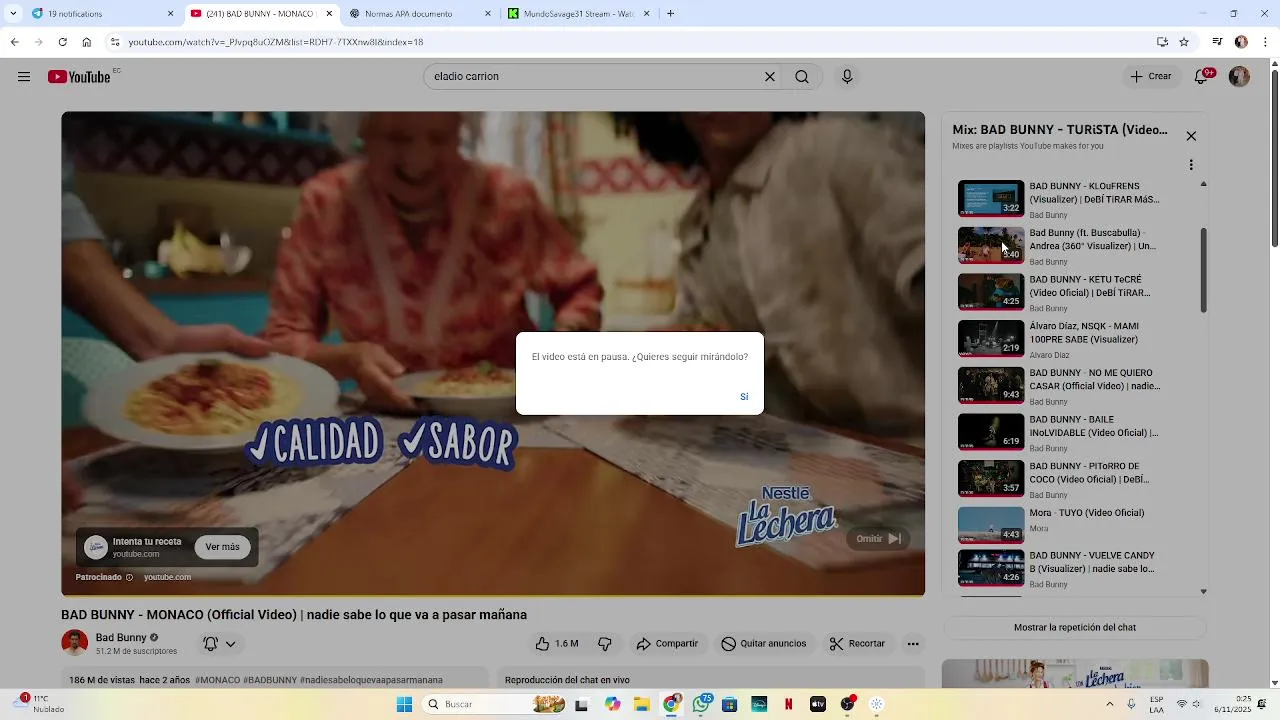Open the taskbar clock 0:25

(1241, 704)
